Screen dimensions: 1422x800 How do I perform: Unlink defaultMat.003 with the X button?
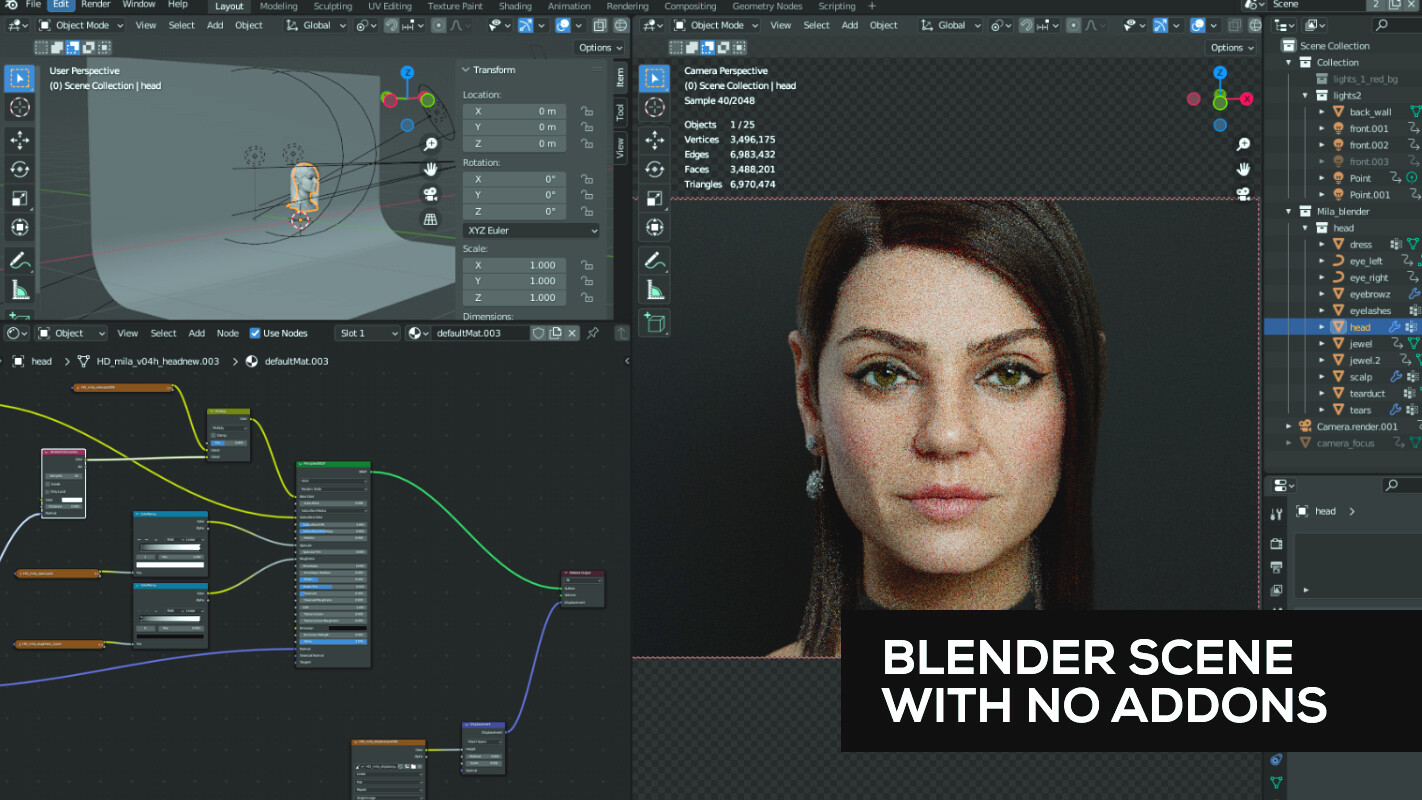[571, 333]
